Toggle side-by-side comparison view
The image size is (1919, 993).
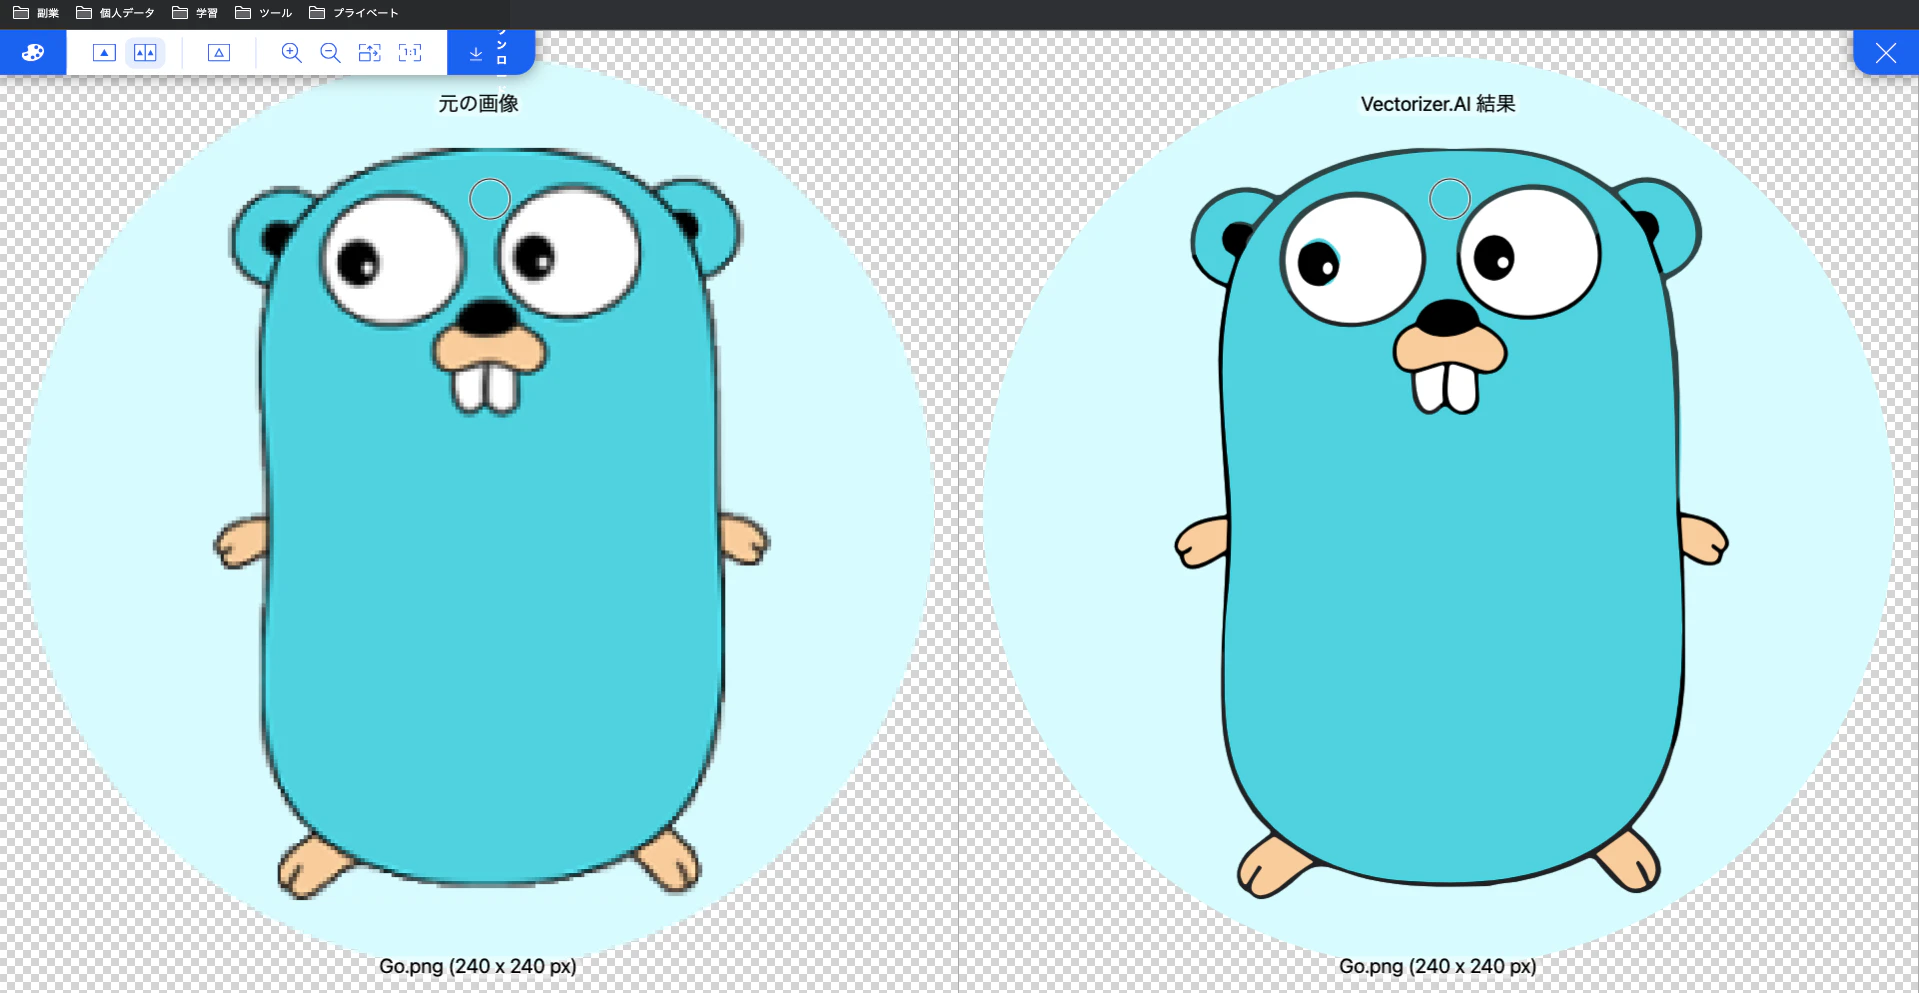click(x=145, y=53)
